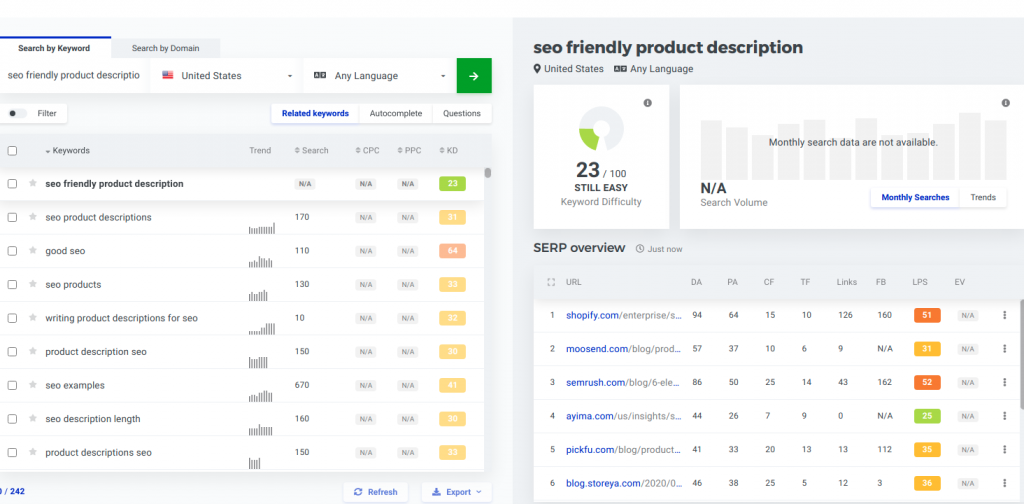Click the clock icon beside Just now
The width and height of the screenshot is (1024, 504).
coord(640,249)
